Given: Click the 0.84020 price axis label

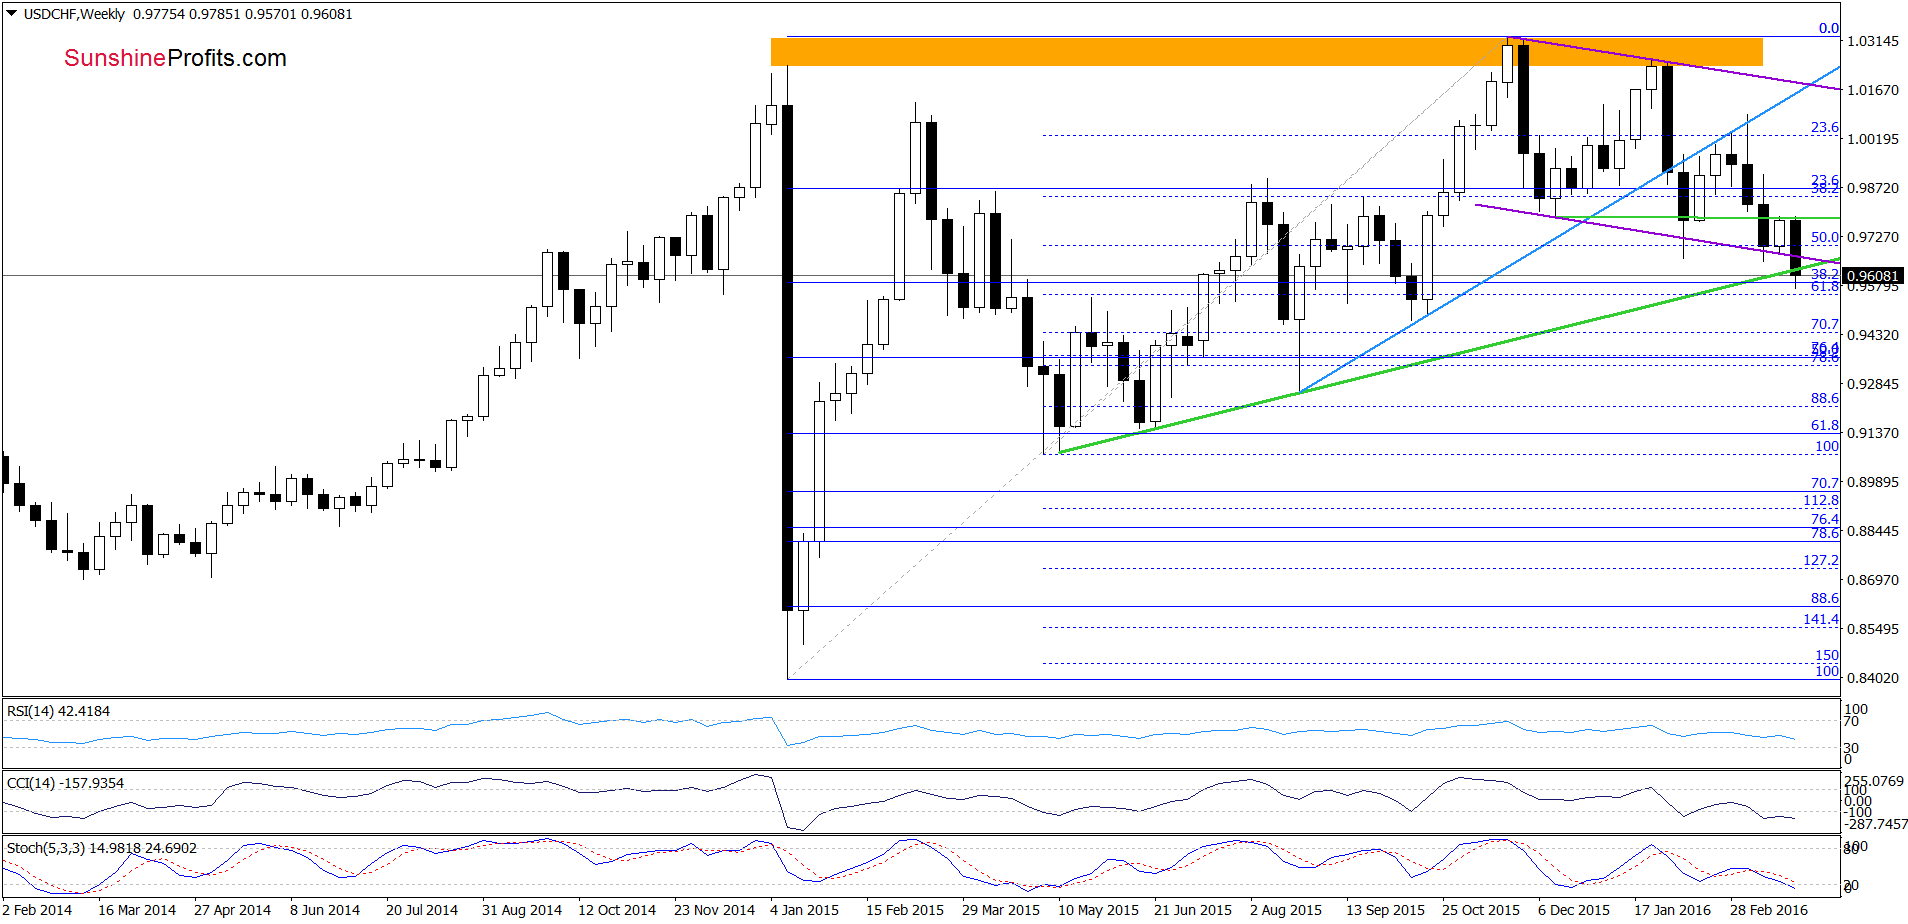Looking at the screenshot, I should (x=1872, y=678).
